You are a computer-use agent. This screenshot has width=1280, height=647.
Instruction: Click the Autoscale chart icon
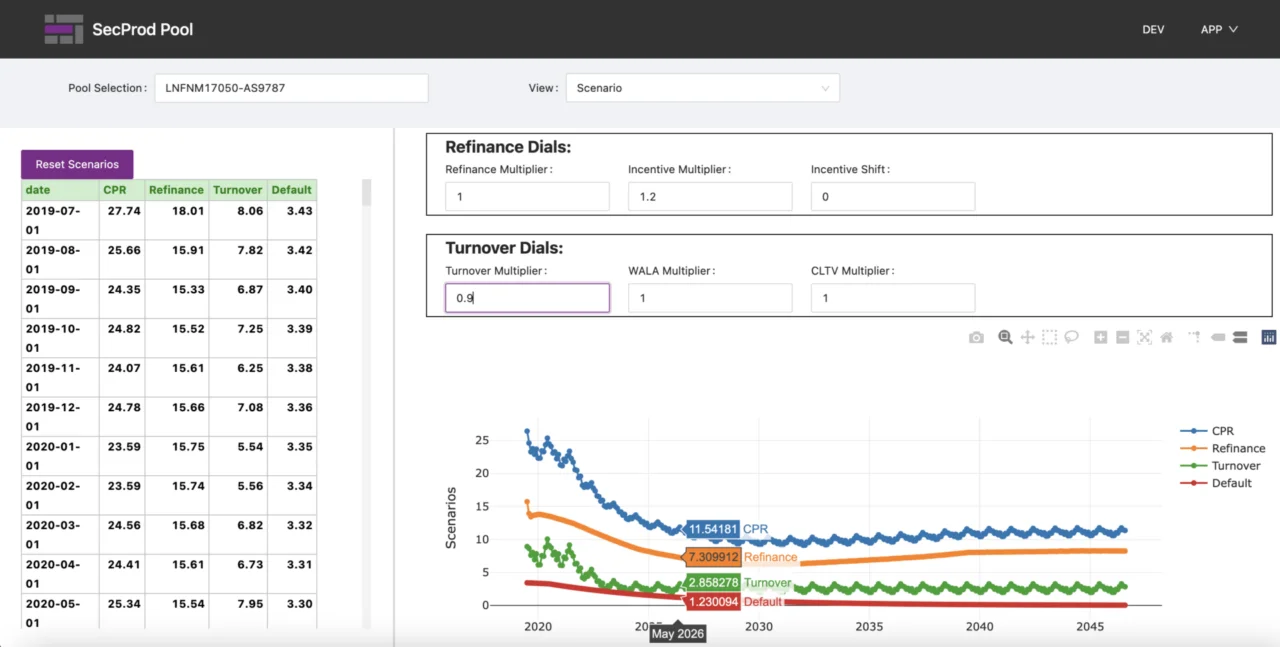[1144, 338]
